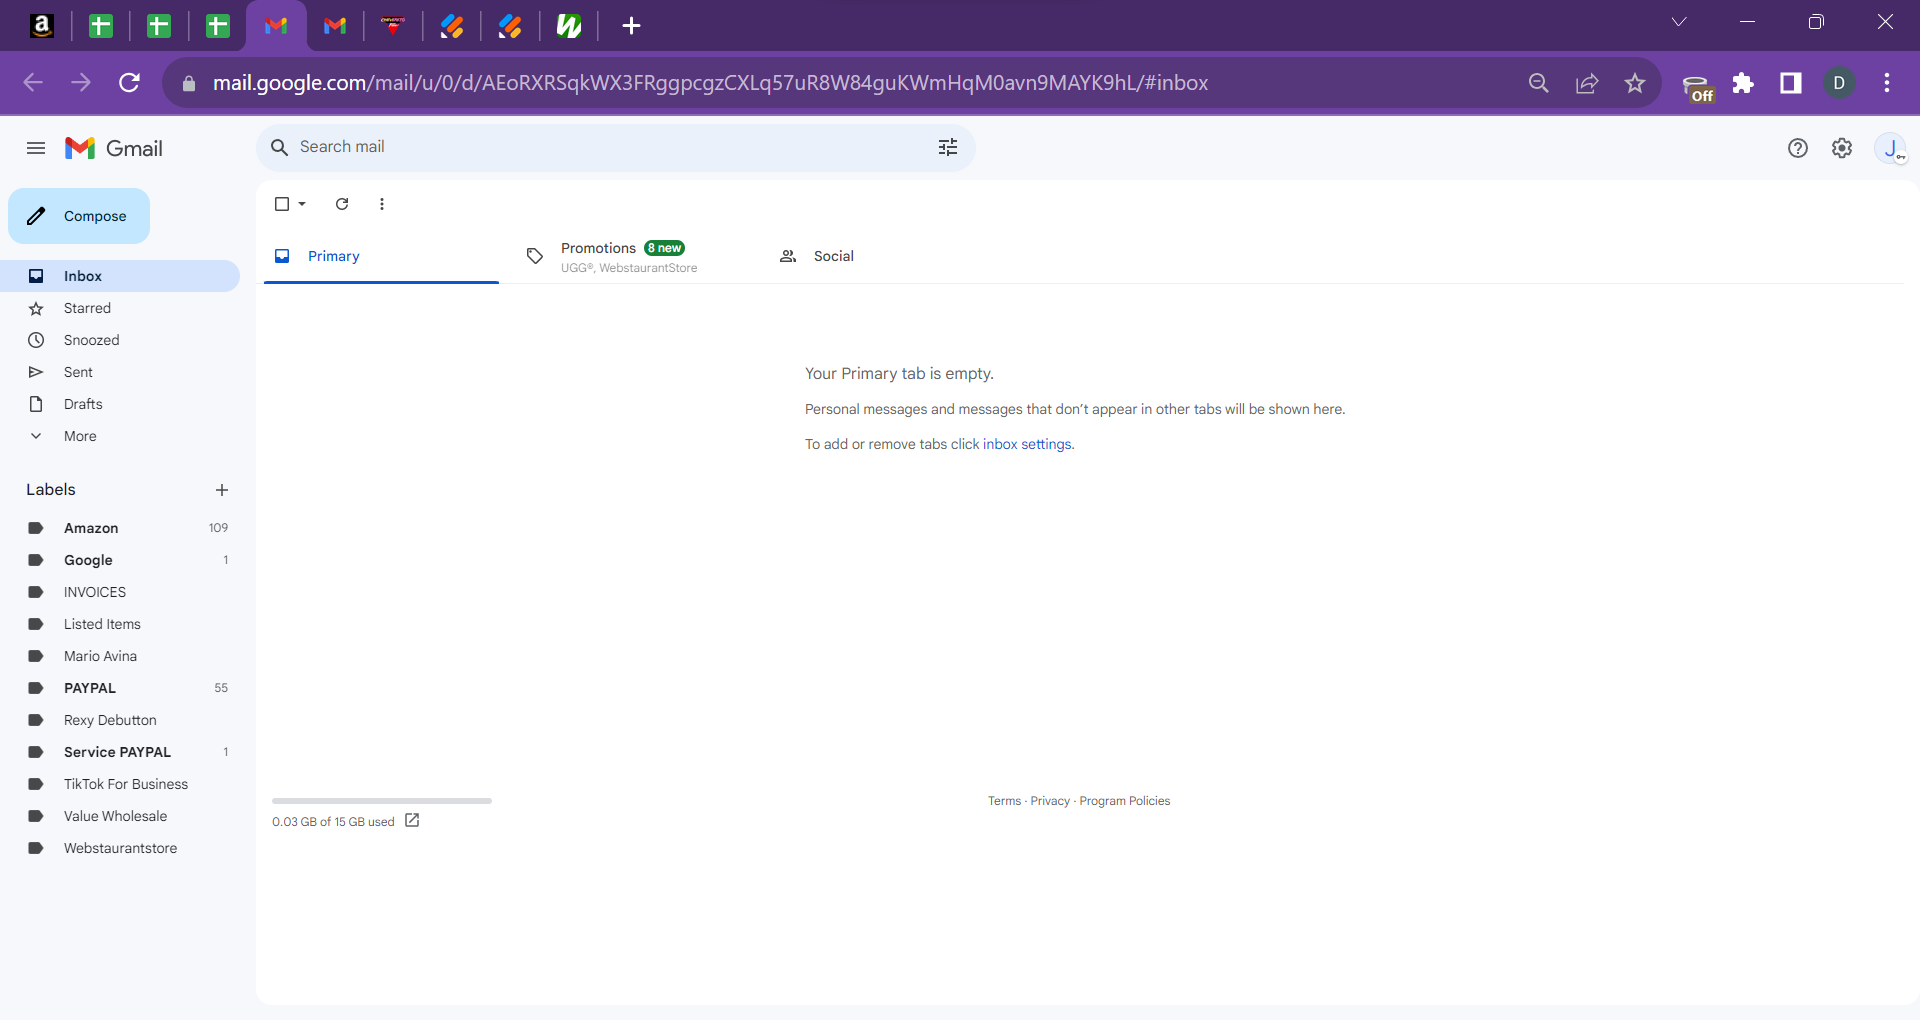View site information lock icon

click(189, 84)
